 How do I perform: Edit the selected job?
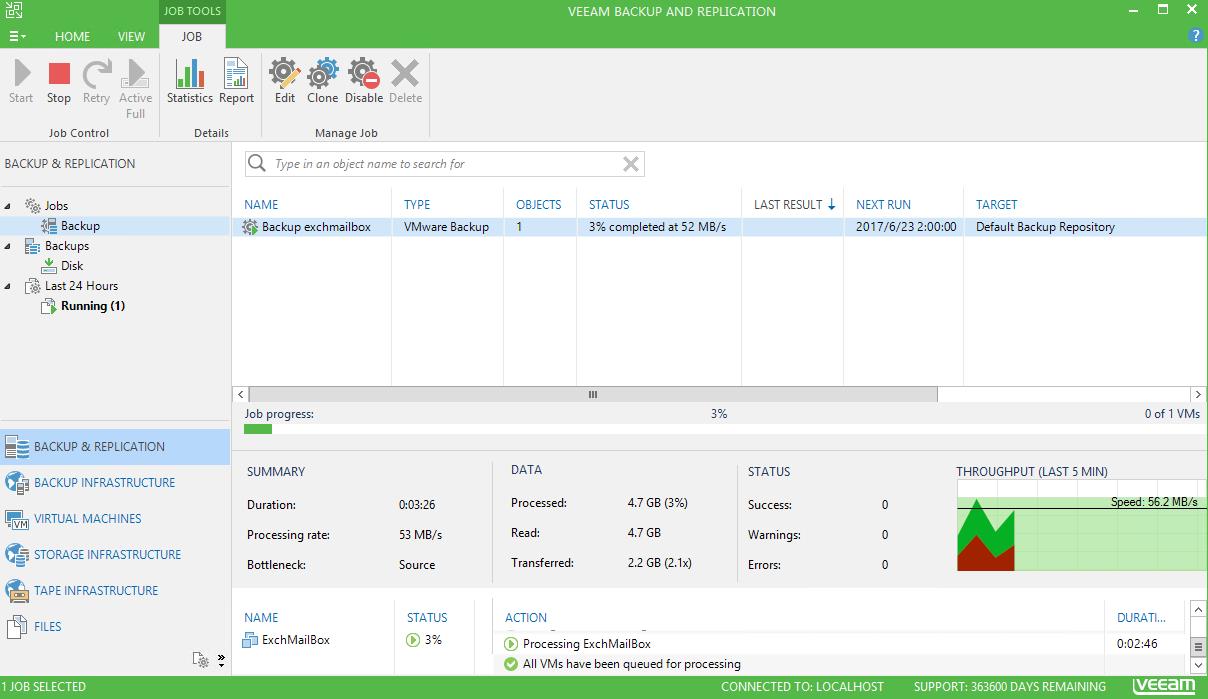(x=285, y=81)
